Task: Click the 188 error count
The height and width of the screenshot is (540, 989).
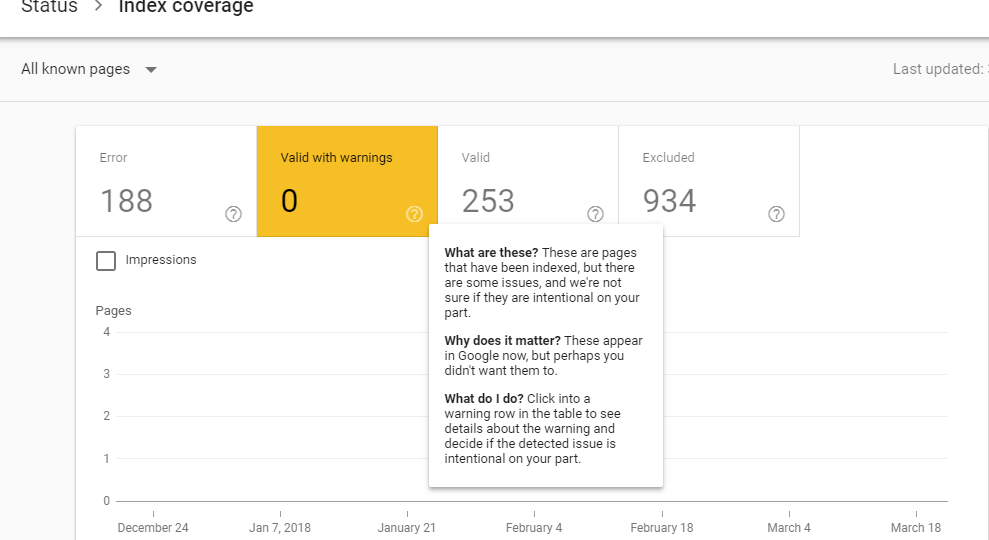Action: [x=127, y=201]
